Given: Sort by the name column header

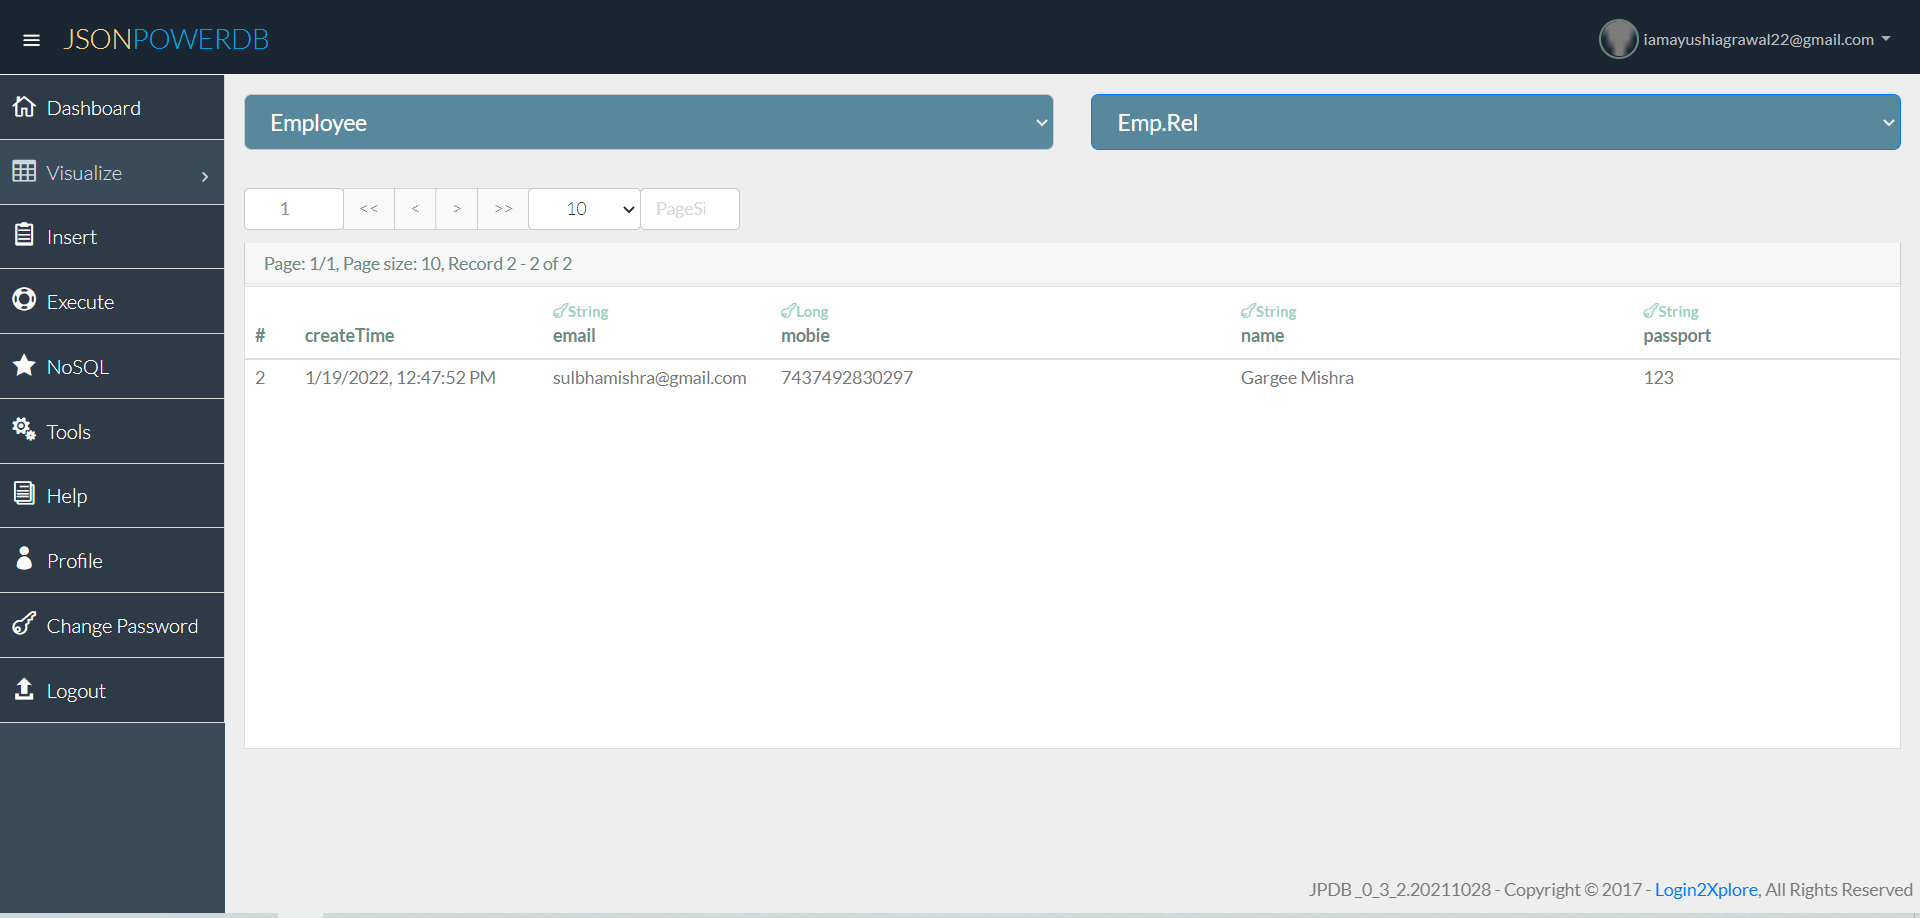Looking at the screenshot, I should point(1263,335).
